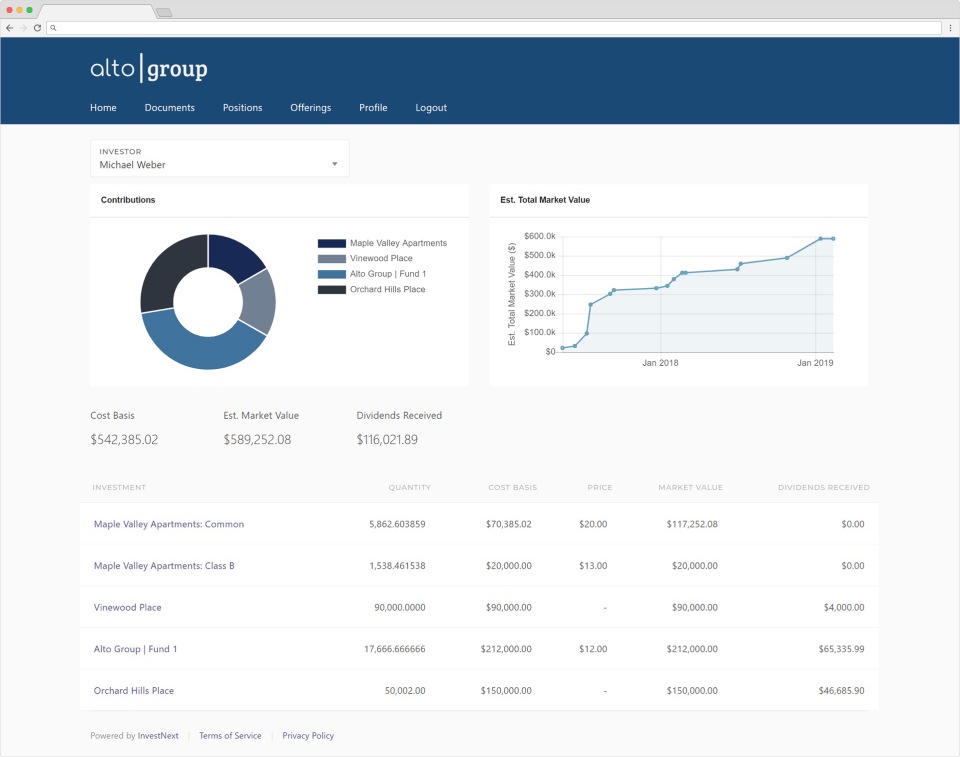The width and height of the screenshot is (960, 757).
Task: Open Maple Valley Apartments: Common investment
Action: 168,524
